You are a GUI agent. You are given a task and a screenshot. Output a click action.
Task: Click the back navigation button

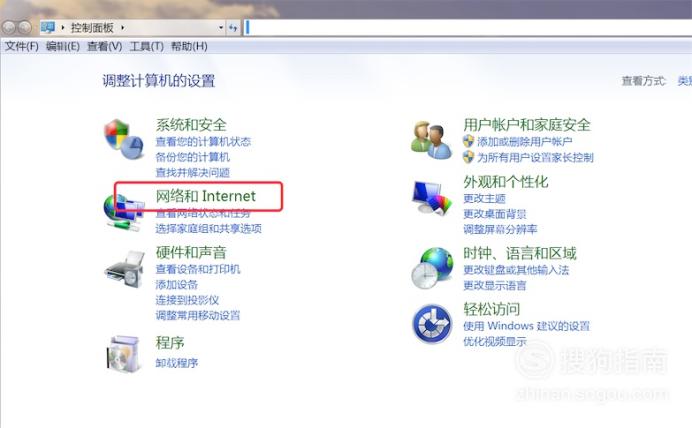[x=9, y=28]
